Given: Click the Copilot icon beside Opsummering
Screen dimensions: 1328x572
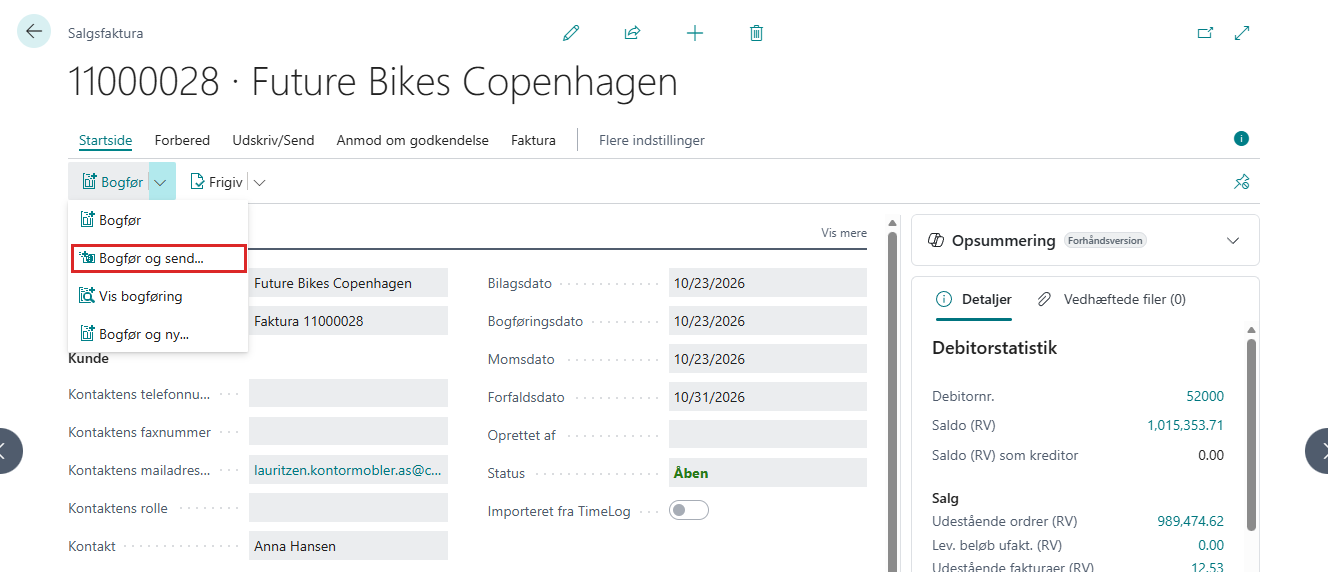Looking at the screenshot, I should [937, 241].
